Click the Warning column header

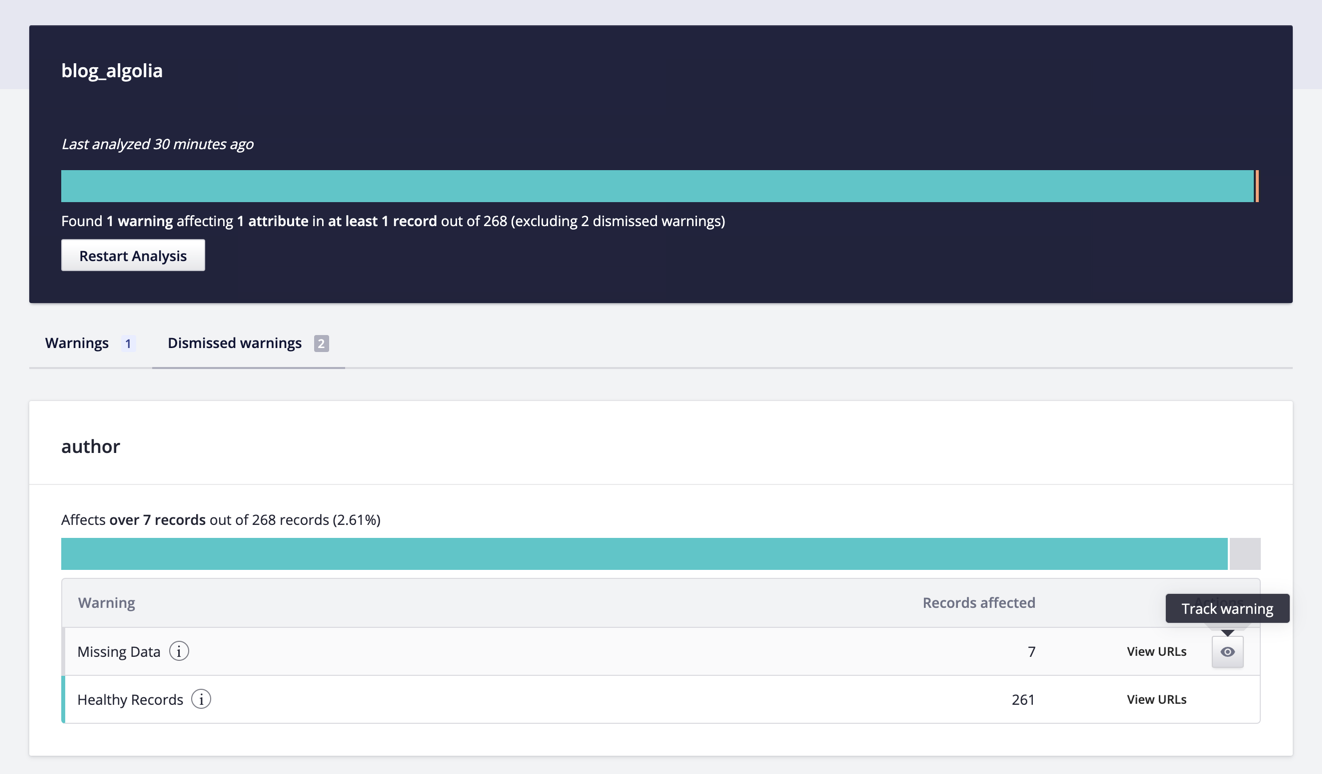point(106,602)
